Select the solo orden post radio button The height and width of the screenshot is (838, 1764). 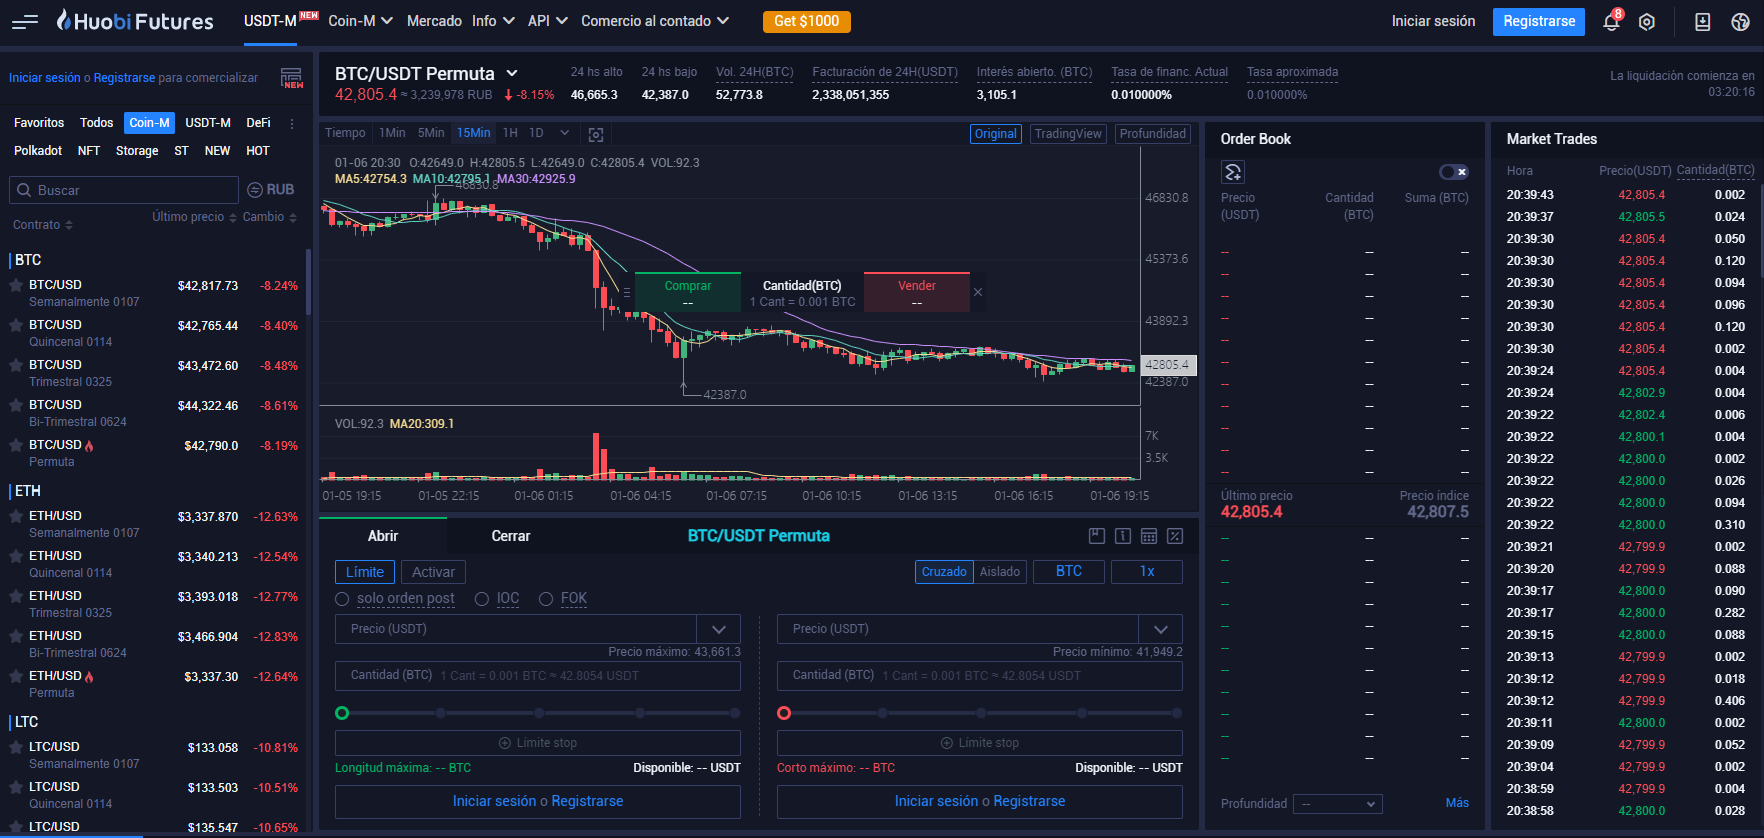point(342,599)
